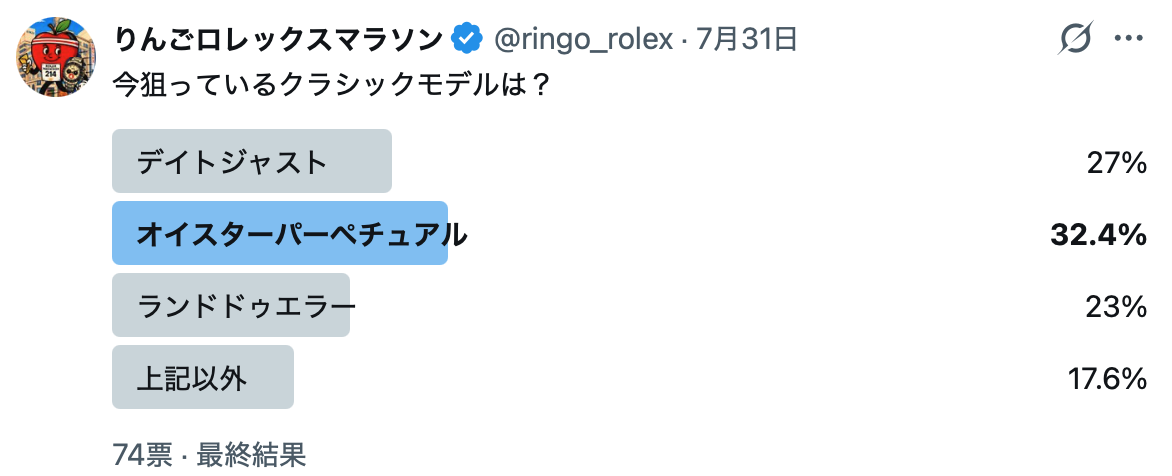Image resolution: width=1172 pixels, height=476 pixels.
Task: Open the 7月31日 post timestamp
Action: [747, 40]
